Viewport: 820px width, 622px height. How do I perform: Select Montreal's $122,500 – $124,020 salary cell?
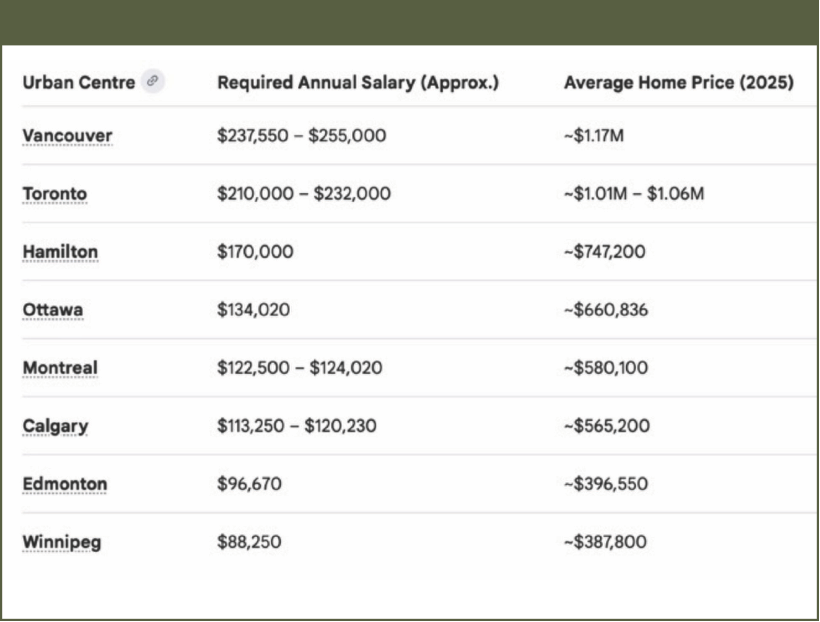[299, 368]
